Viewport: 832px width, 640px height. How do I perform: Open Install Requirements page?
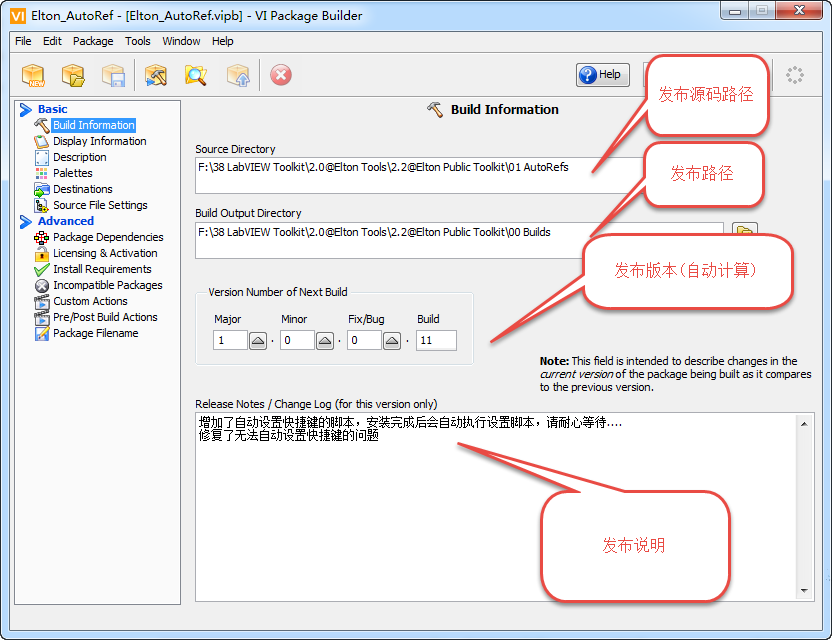click(x=102, y=269)
